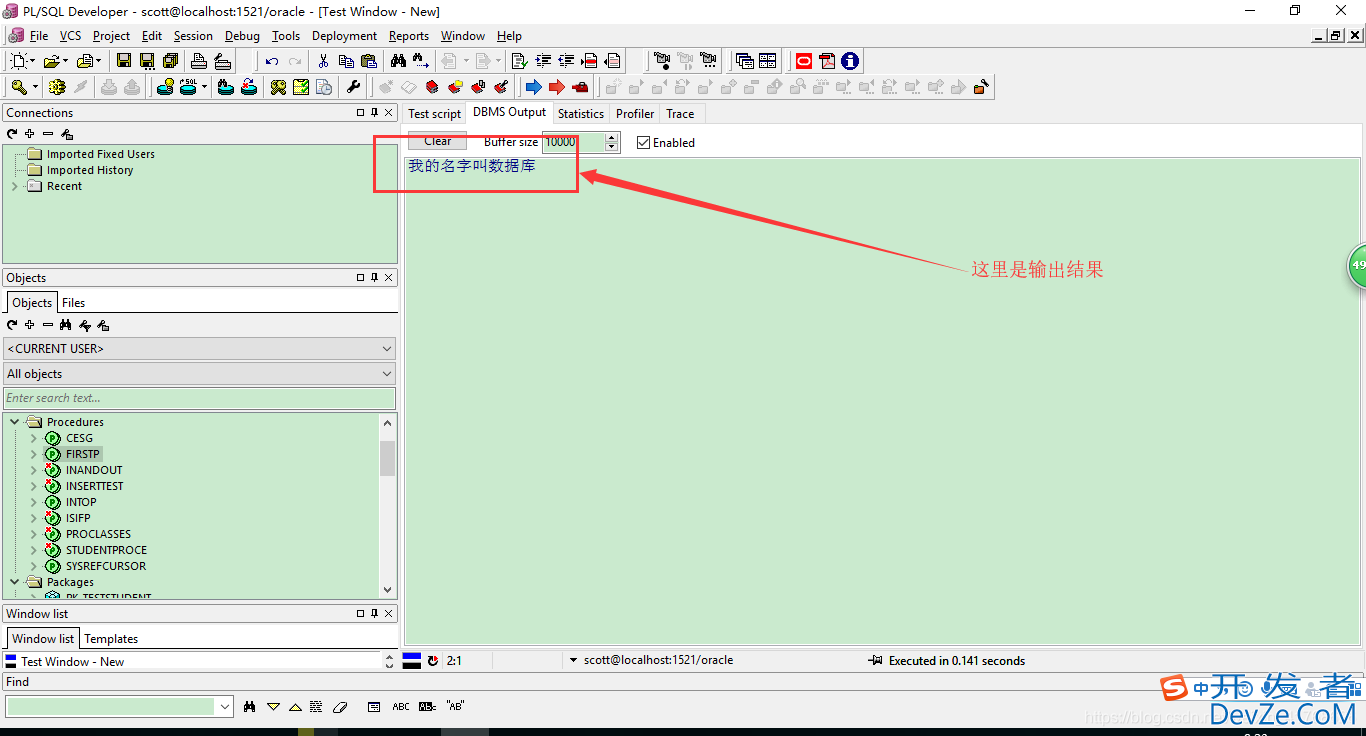The width and height of the screenshot is (1366, 736).
Task: Switch to the Profiler tab
Action: [x=635, y=114]
